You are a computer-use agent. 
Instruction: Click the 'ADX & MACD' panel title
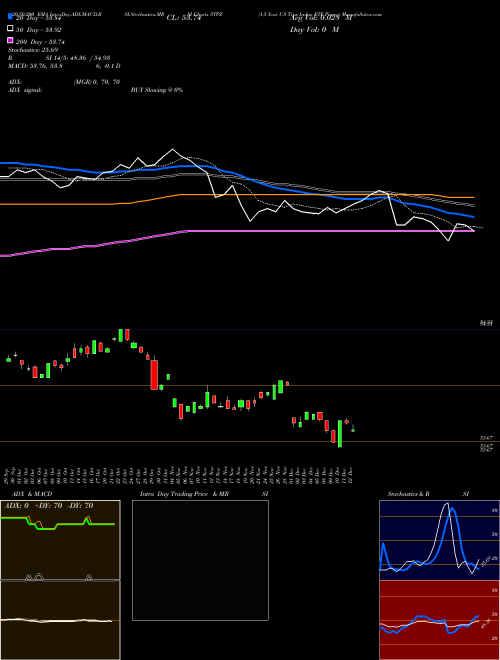32,494
